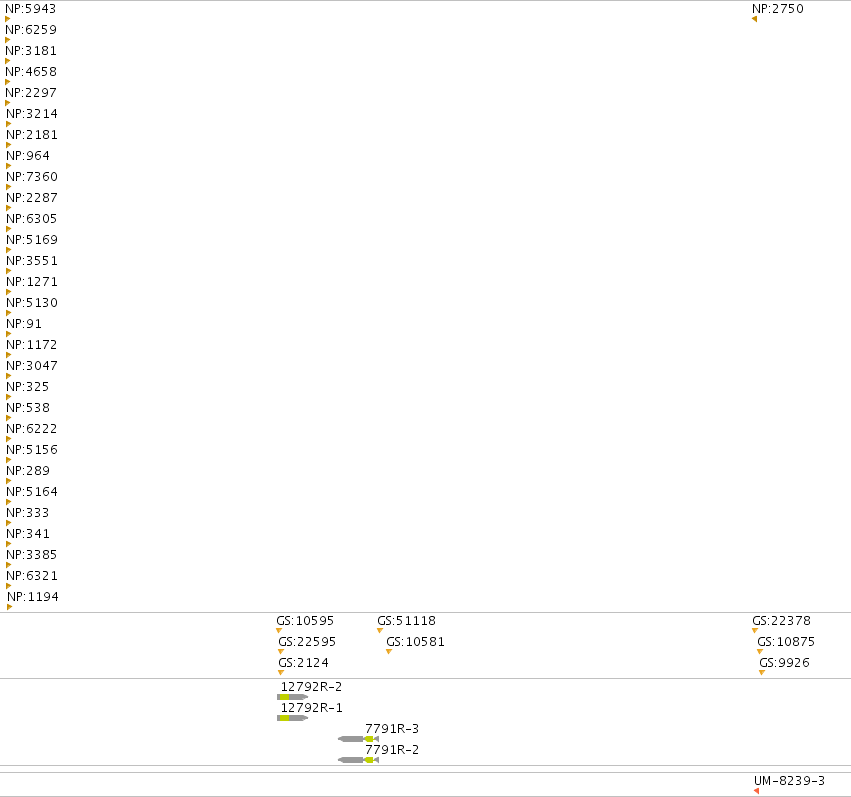Viewport: 851px width, 797px height.
Task: Select the UM-8239-3 label
Action: coord(790,781)
